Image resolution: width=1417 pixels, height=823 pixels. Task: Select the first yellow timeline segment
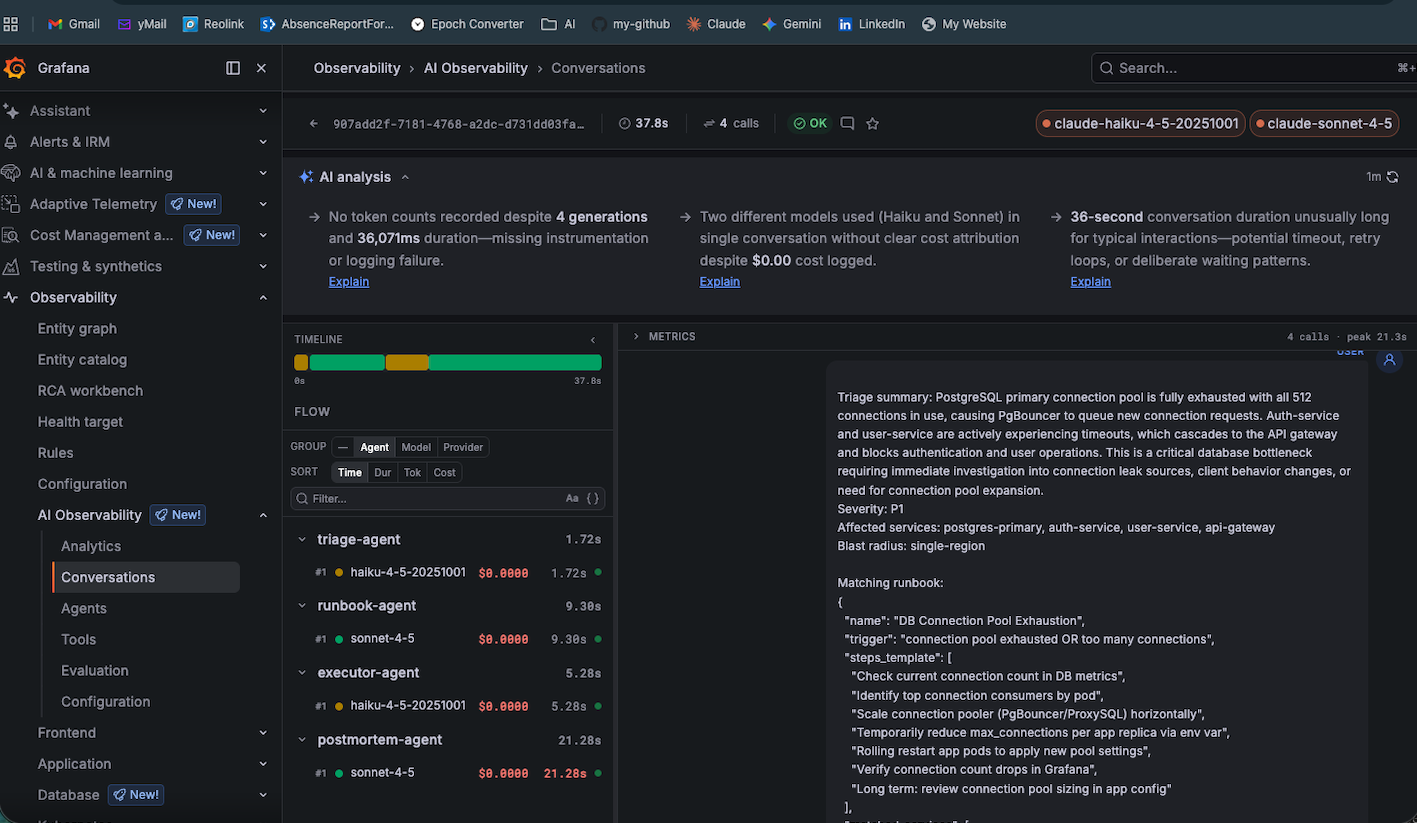301,363
